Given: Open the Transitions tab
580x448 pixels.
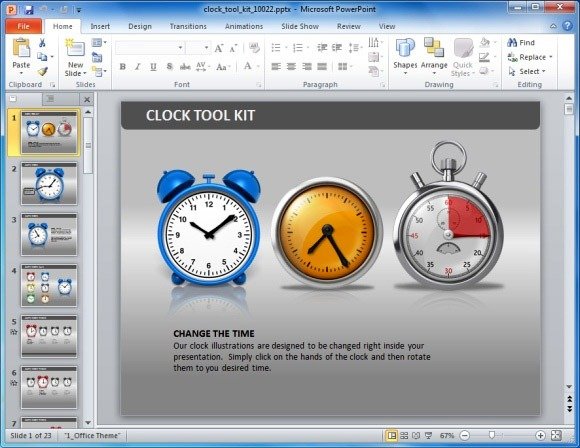Looking at the screenshot, I should click(x=188, y=26).
